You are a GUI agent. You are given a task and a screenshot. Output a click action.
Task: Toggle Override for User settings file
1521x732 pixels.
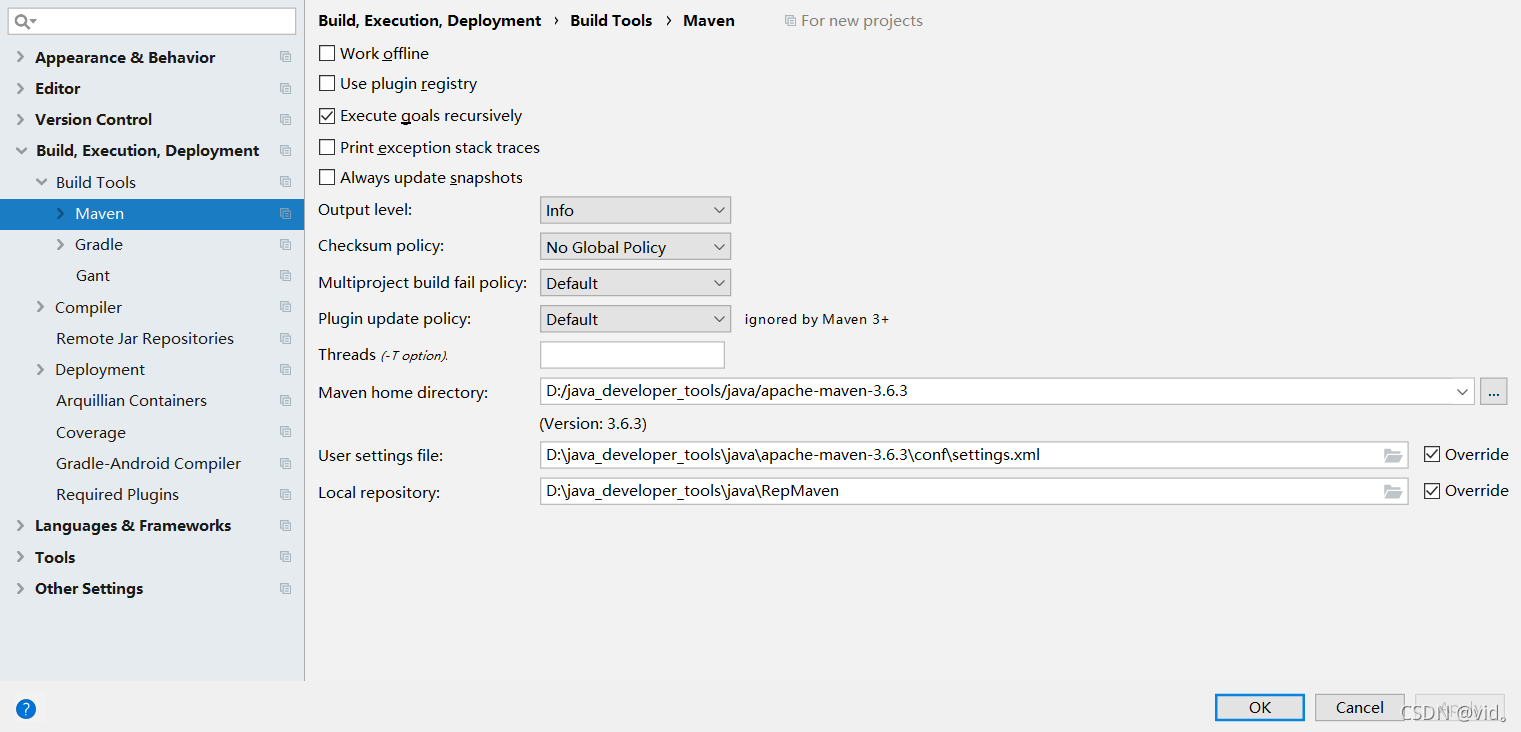coord(1432,454)
